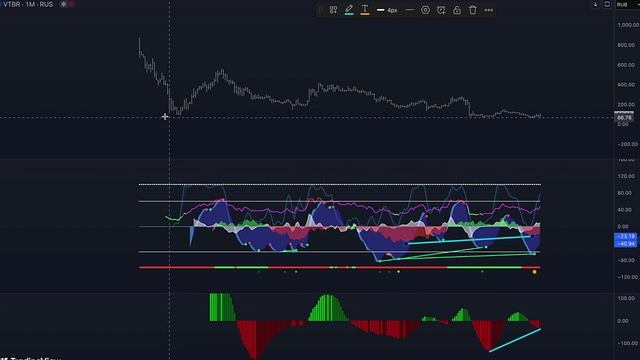Delete the drawing with the trash icon
The image size is (640, 360).
pos(473,10)
